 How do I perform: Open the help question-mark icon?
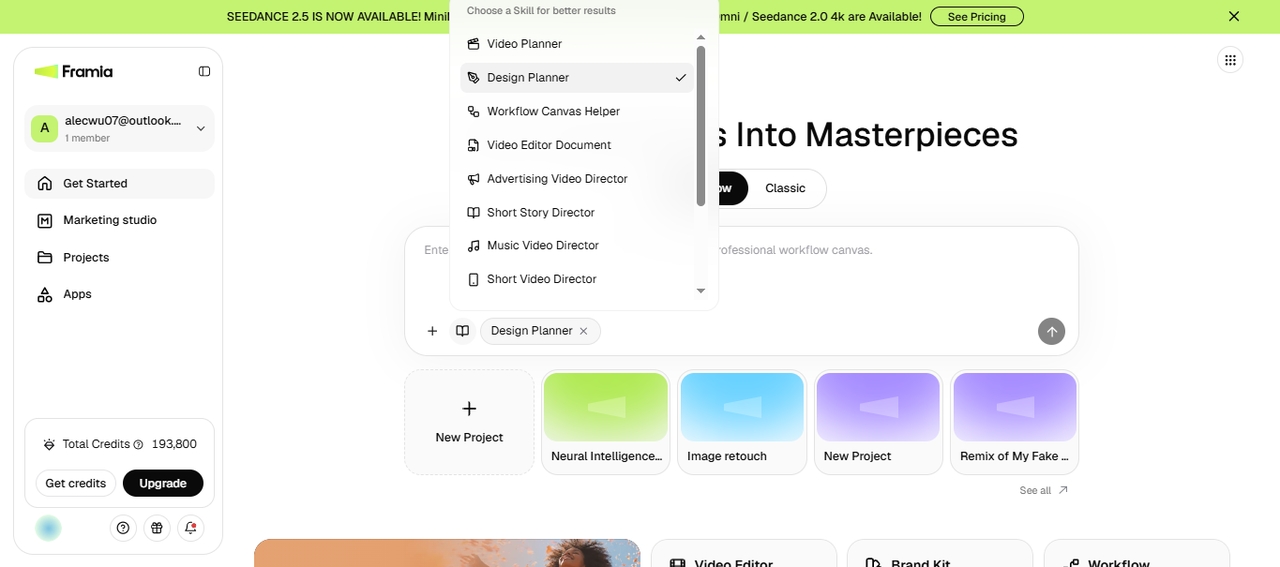click(x=123, y=528)
